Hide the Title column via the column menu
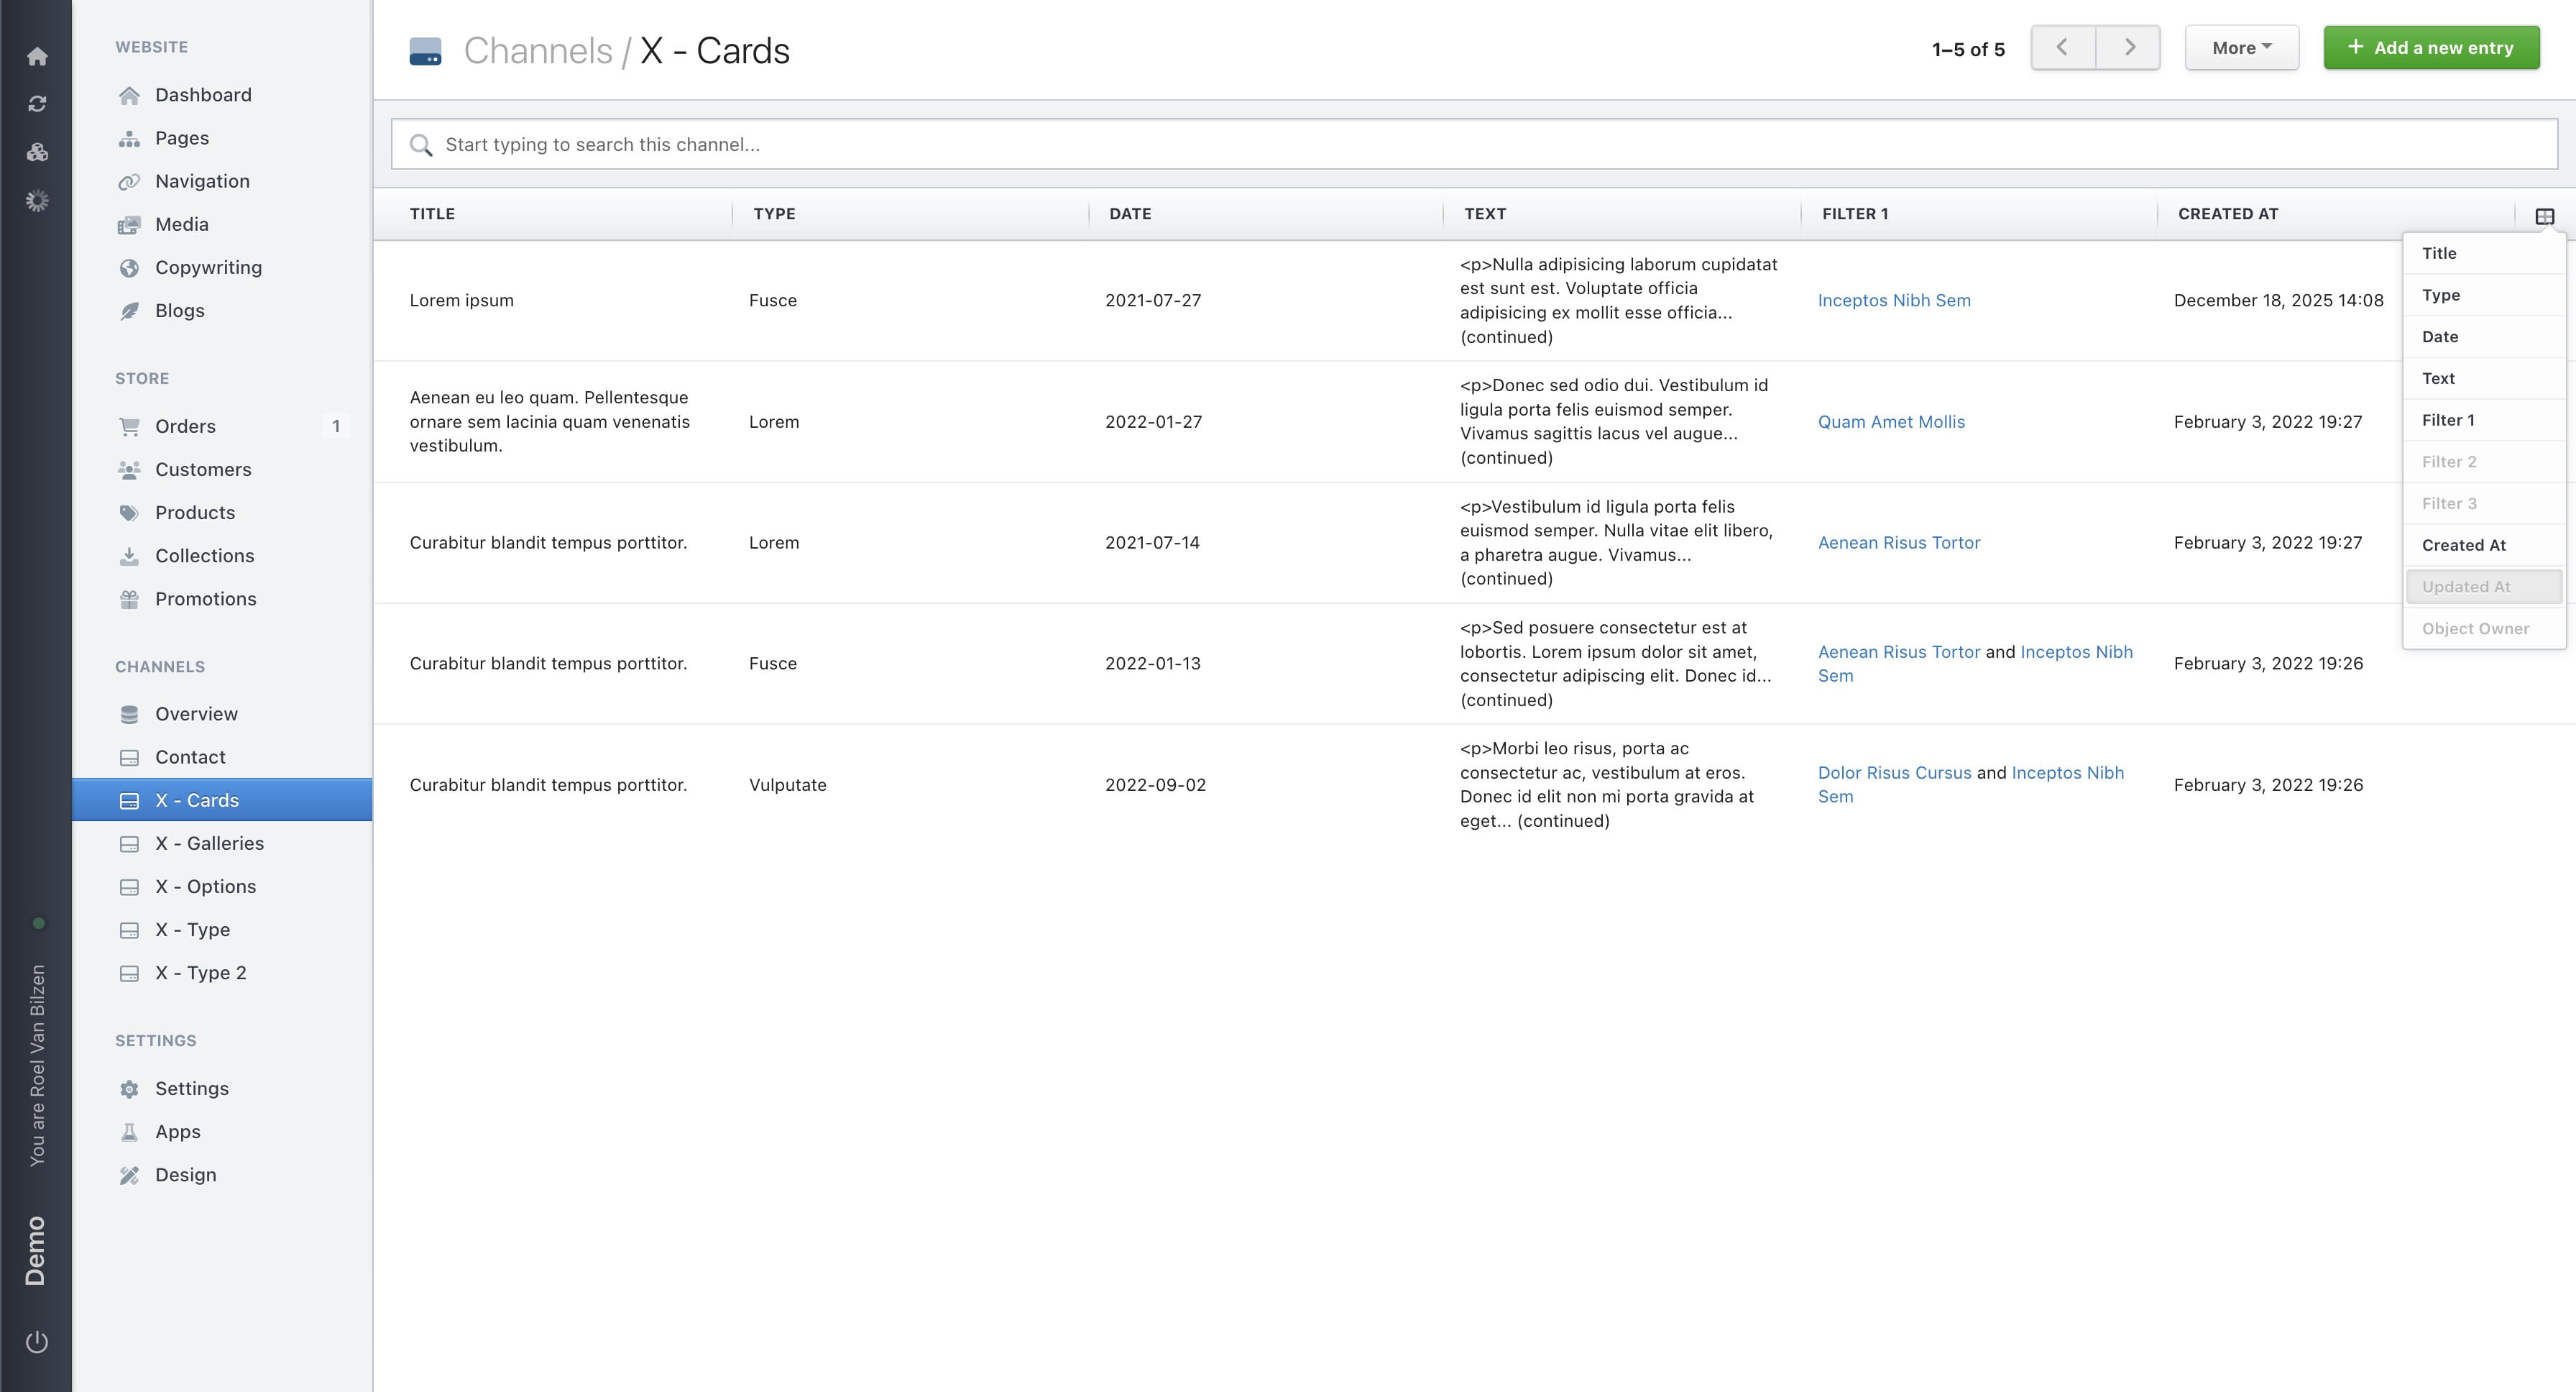 click(x=2439, y=253)
